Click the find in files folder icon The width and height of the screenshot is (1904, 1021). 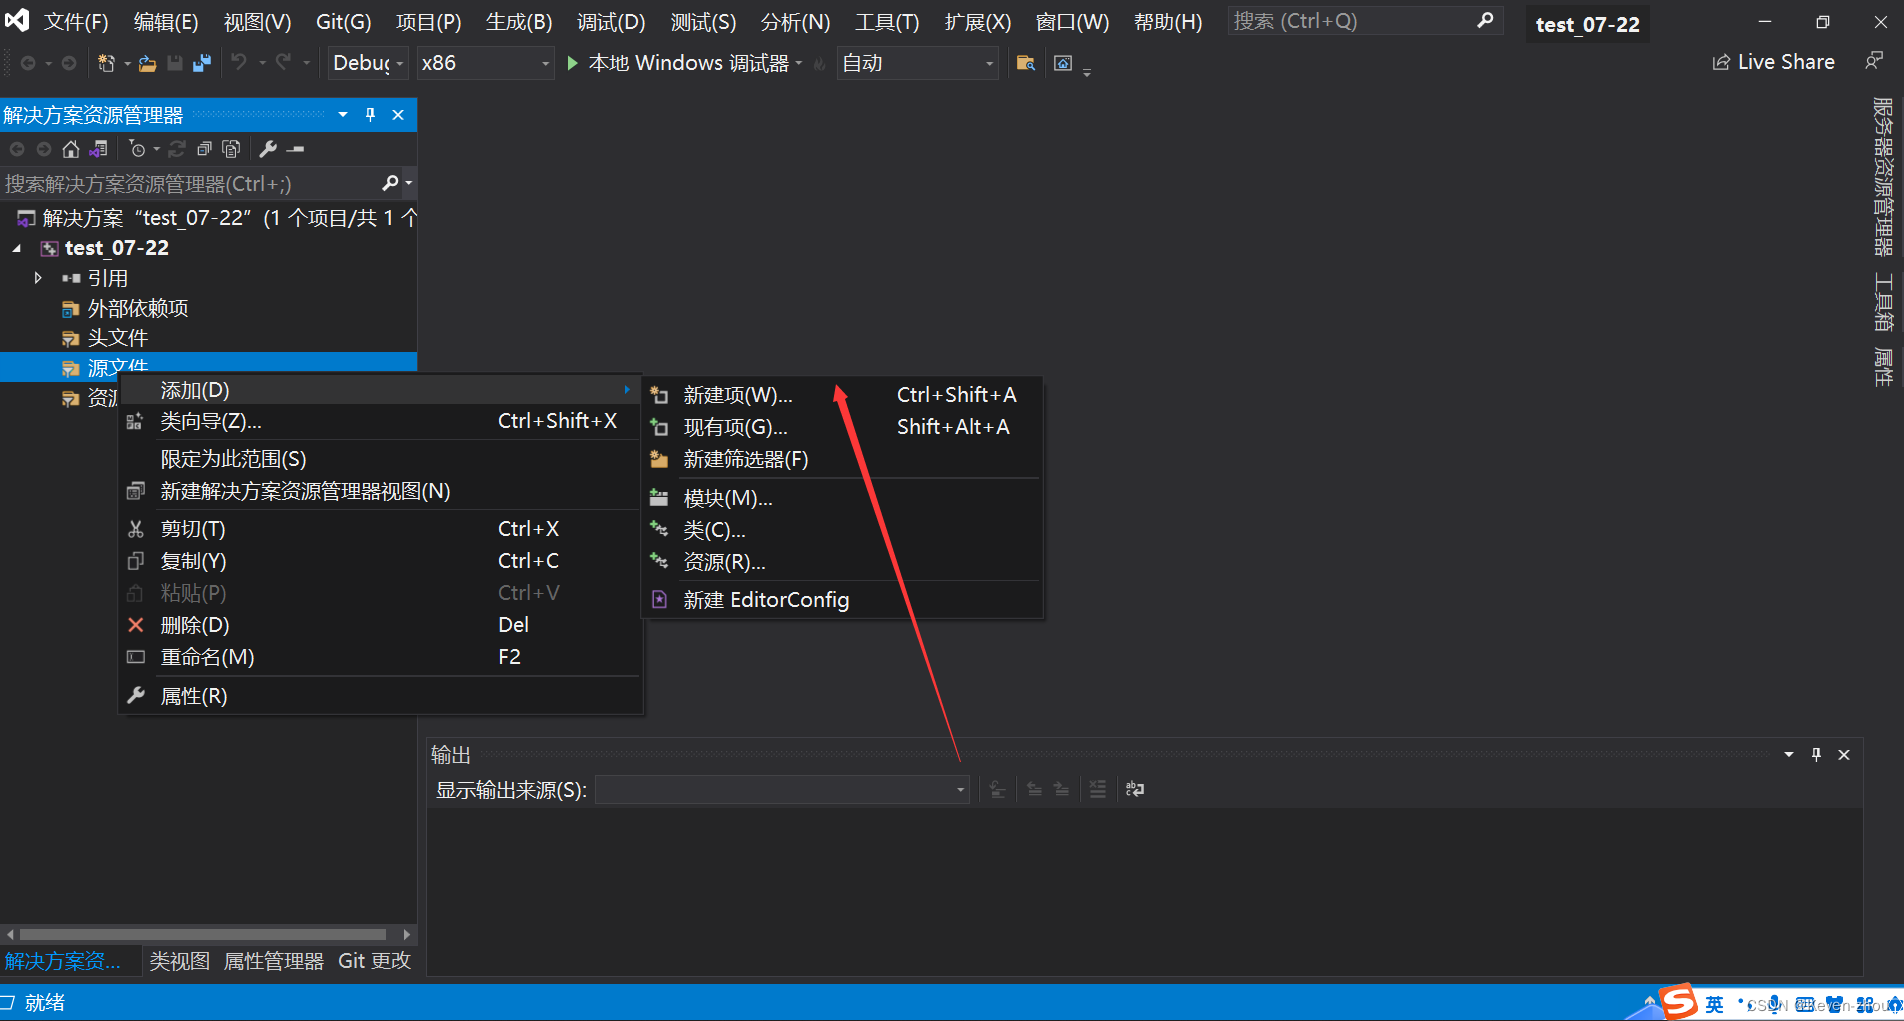click(1025, 63)
